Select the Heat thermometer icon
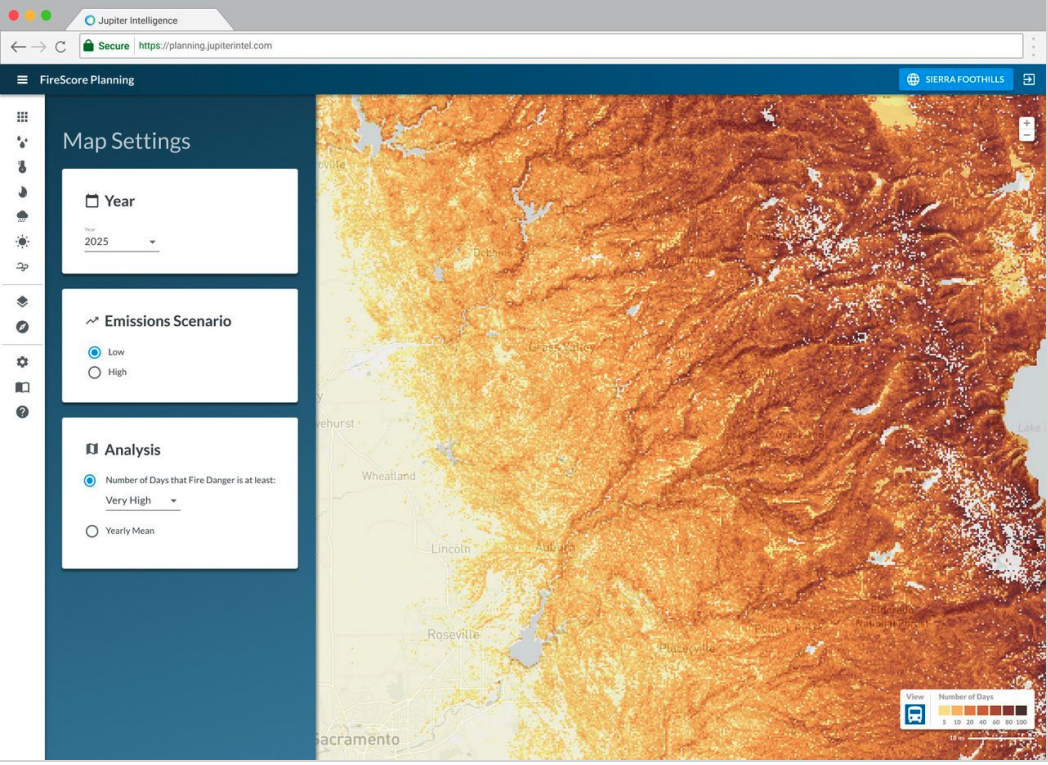This screenshot has width=1048, height=765. click(x=22, y=168)
